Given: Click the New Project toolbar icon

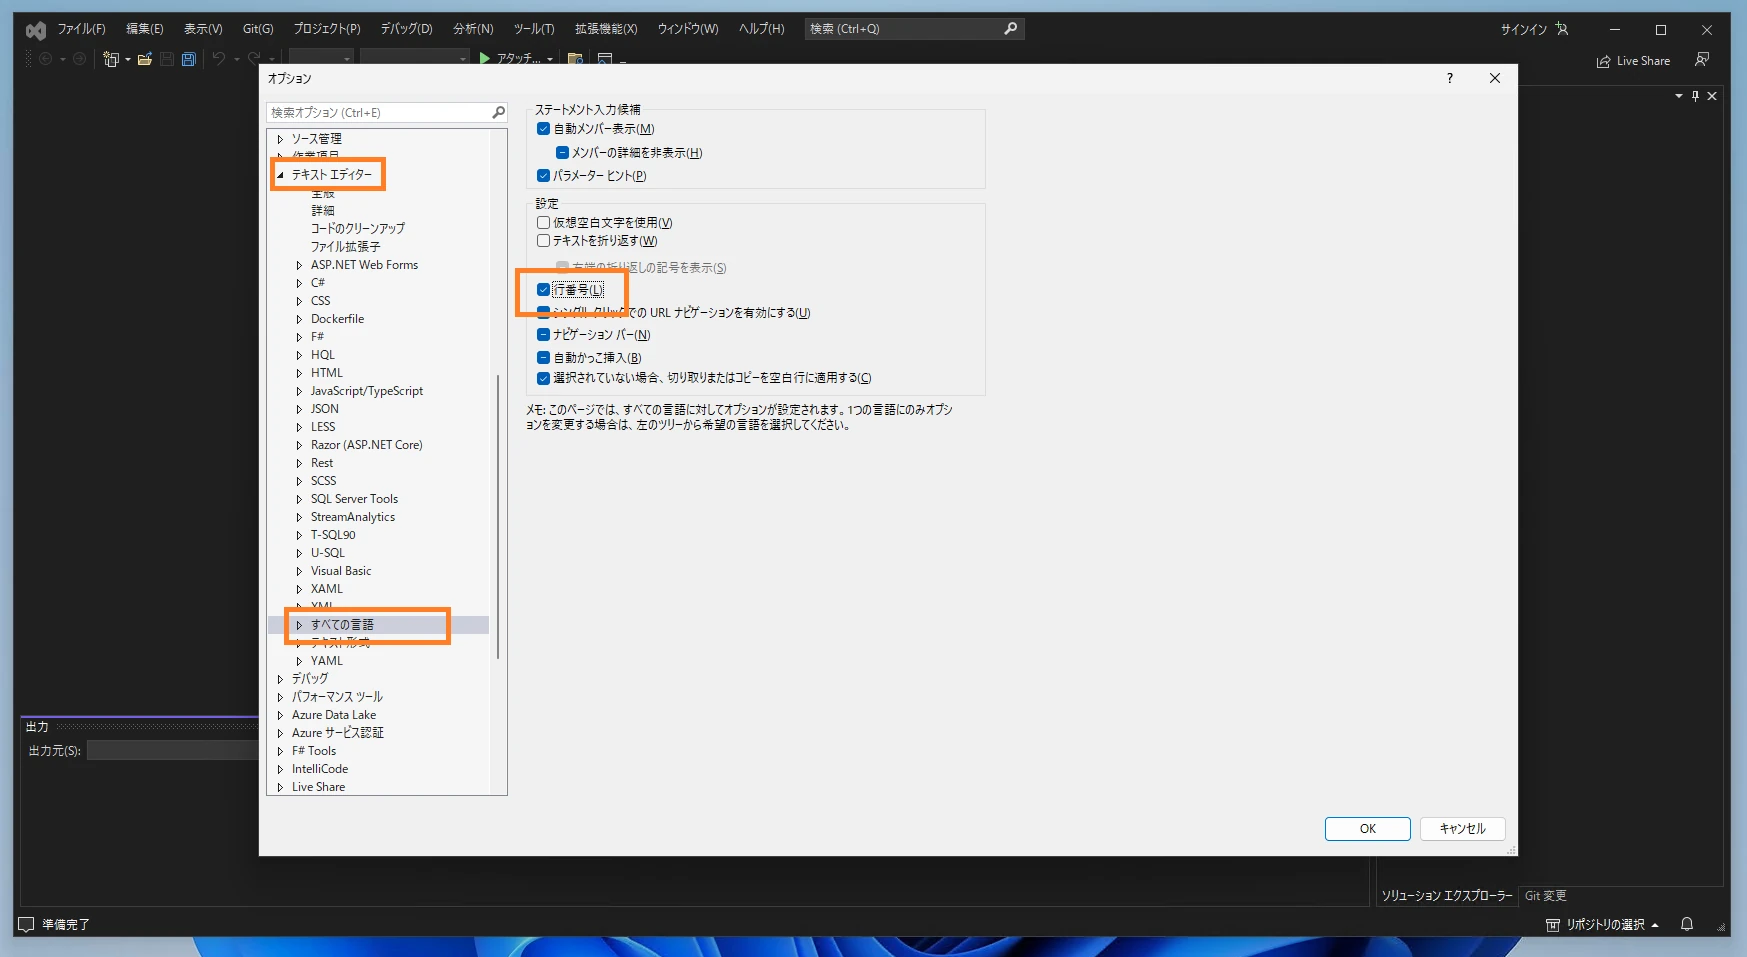Looking at the screenshot, I should pos(110,60).
